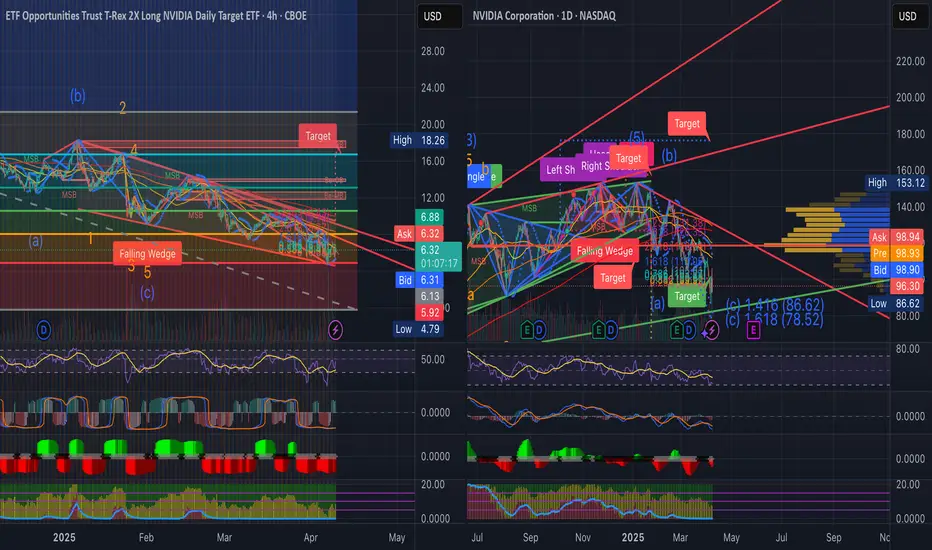Image resolution: width=932 pixels, height=550 pixels.
Task: Select the (5) wave label on NVIDIA chart
Action: [x=637, y=137]
